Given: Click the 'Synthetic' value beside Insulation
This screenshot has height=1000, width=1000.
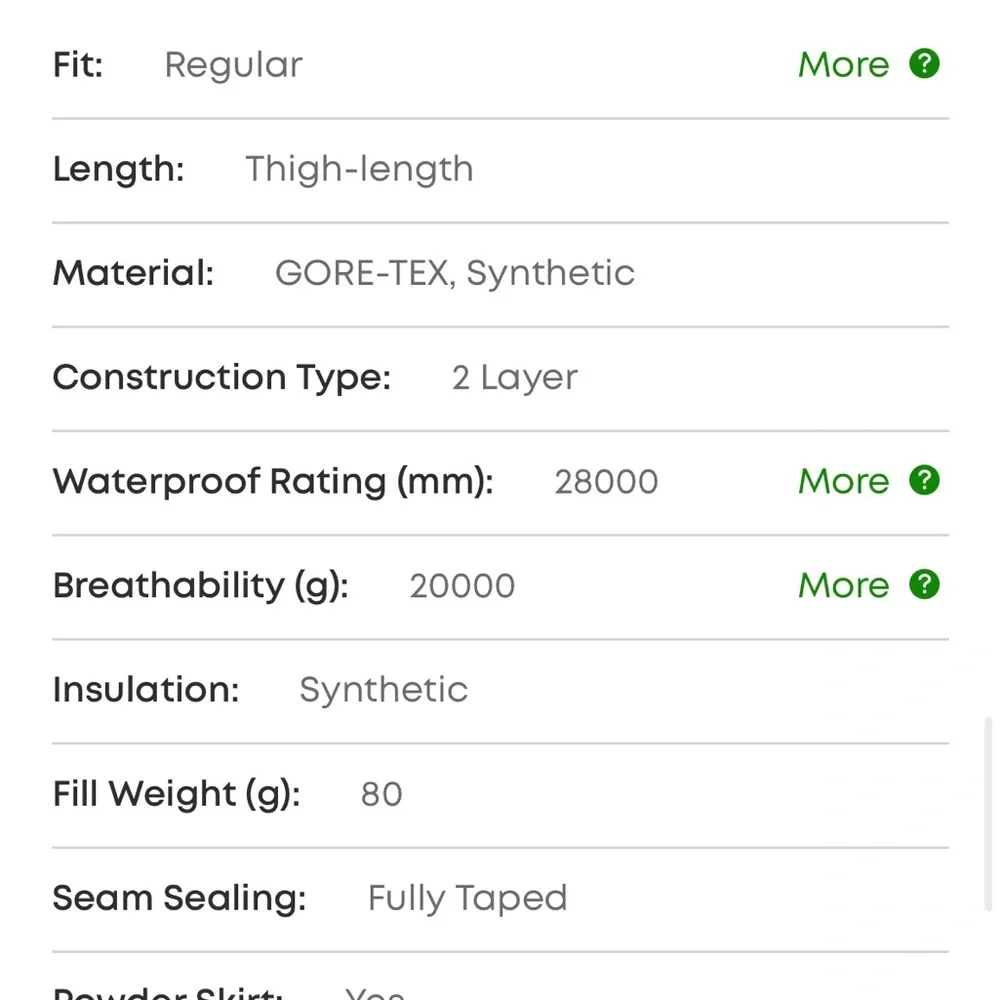Looking at the screenshot, I should pos(384,690).
